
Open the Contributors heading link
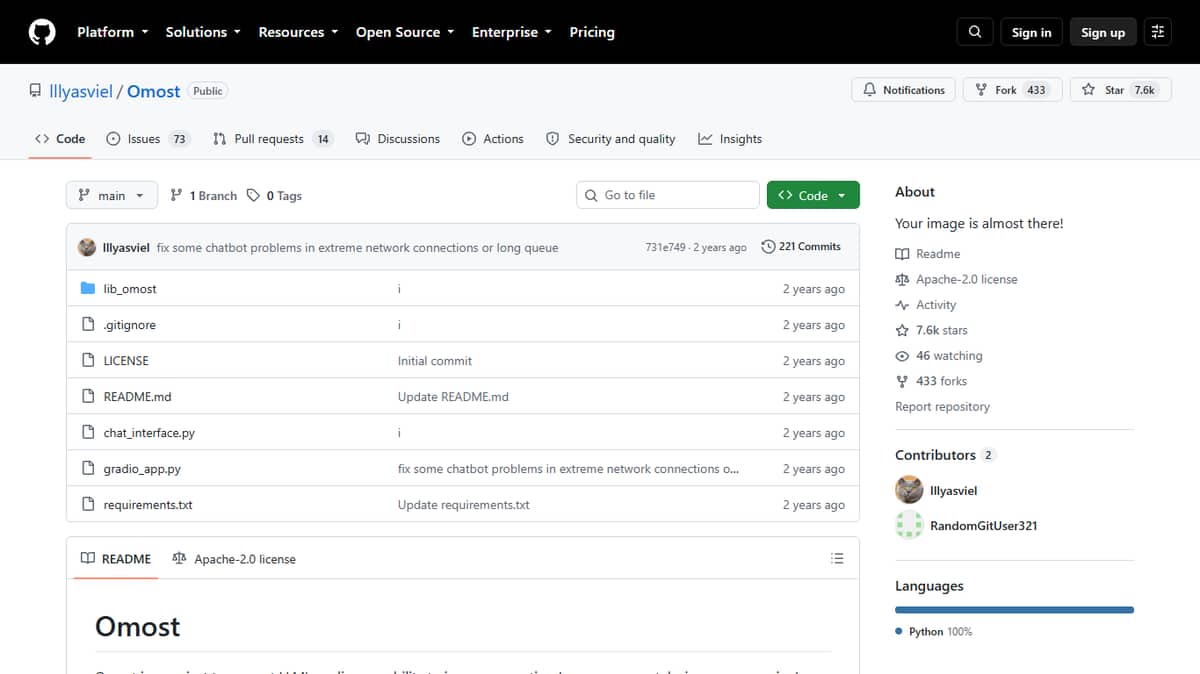[945, 455]
